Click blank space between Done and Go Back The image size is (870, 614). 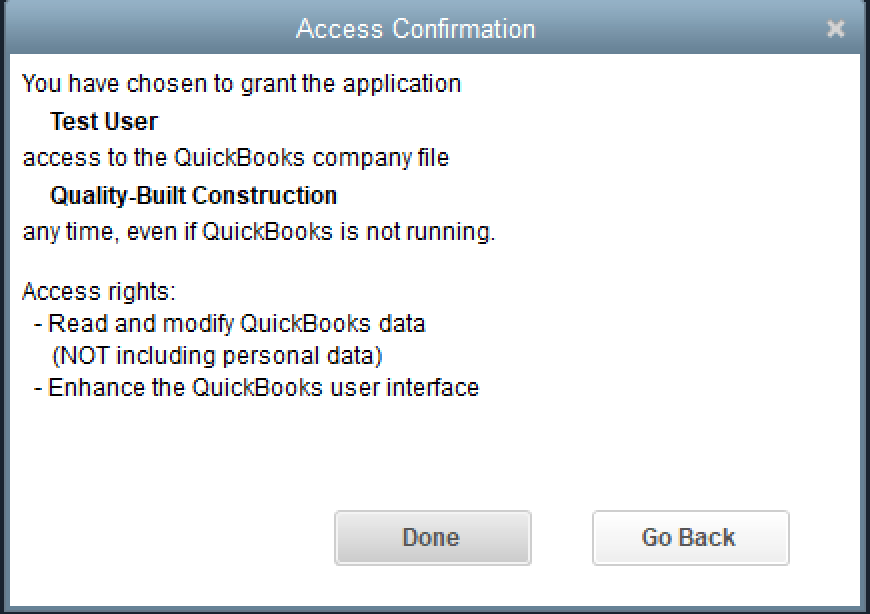(562, 538)
